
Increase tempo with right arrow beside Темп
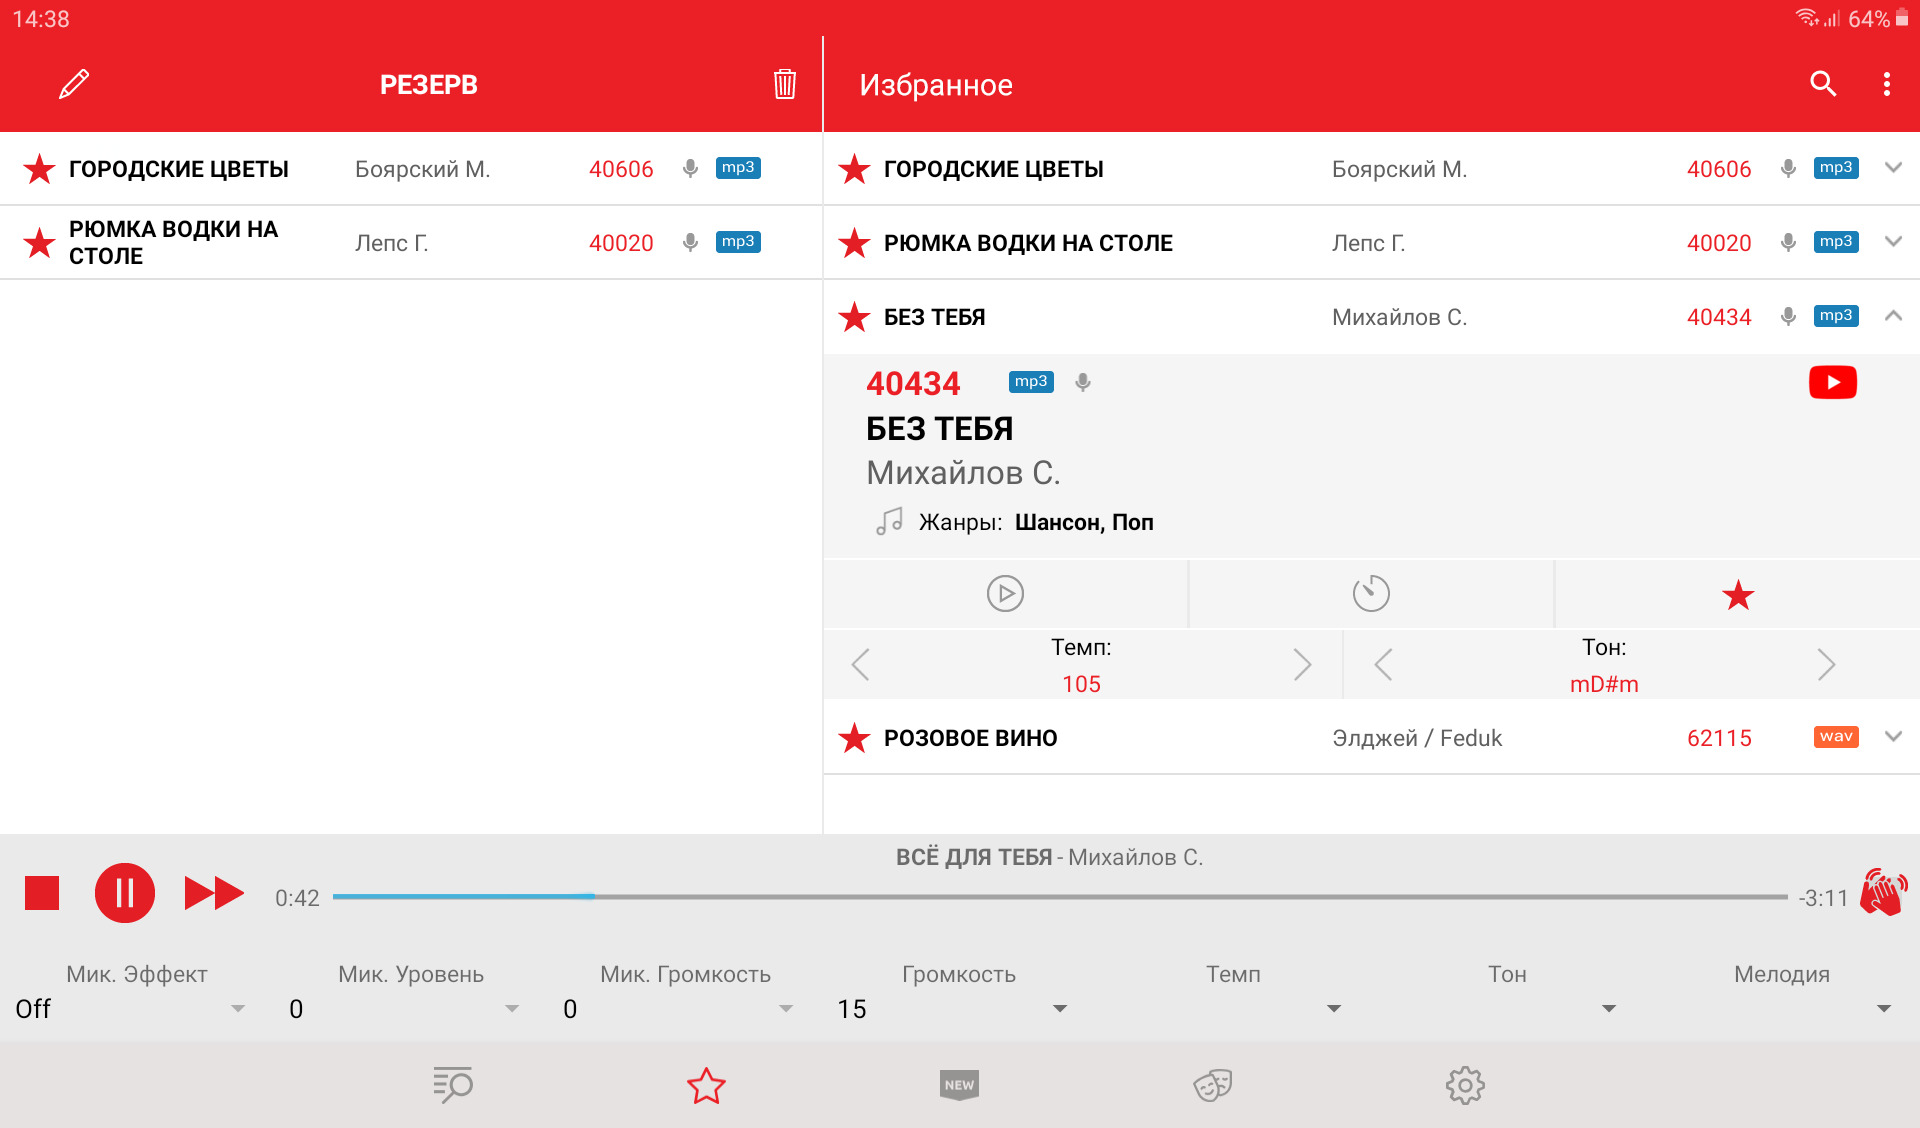tap(1302, 664)
